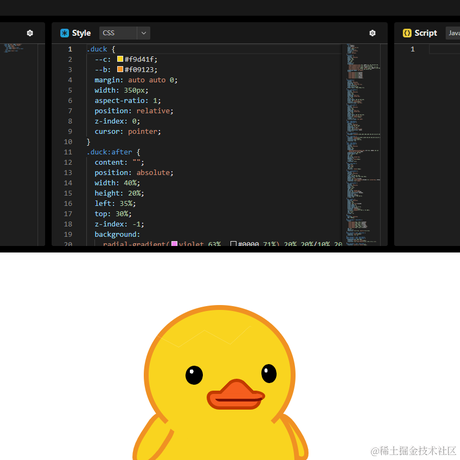Open the Script language dropdown
Screen dimensions: 460x460
click(453, 33)
